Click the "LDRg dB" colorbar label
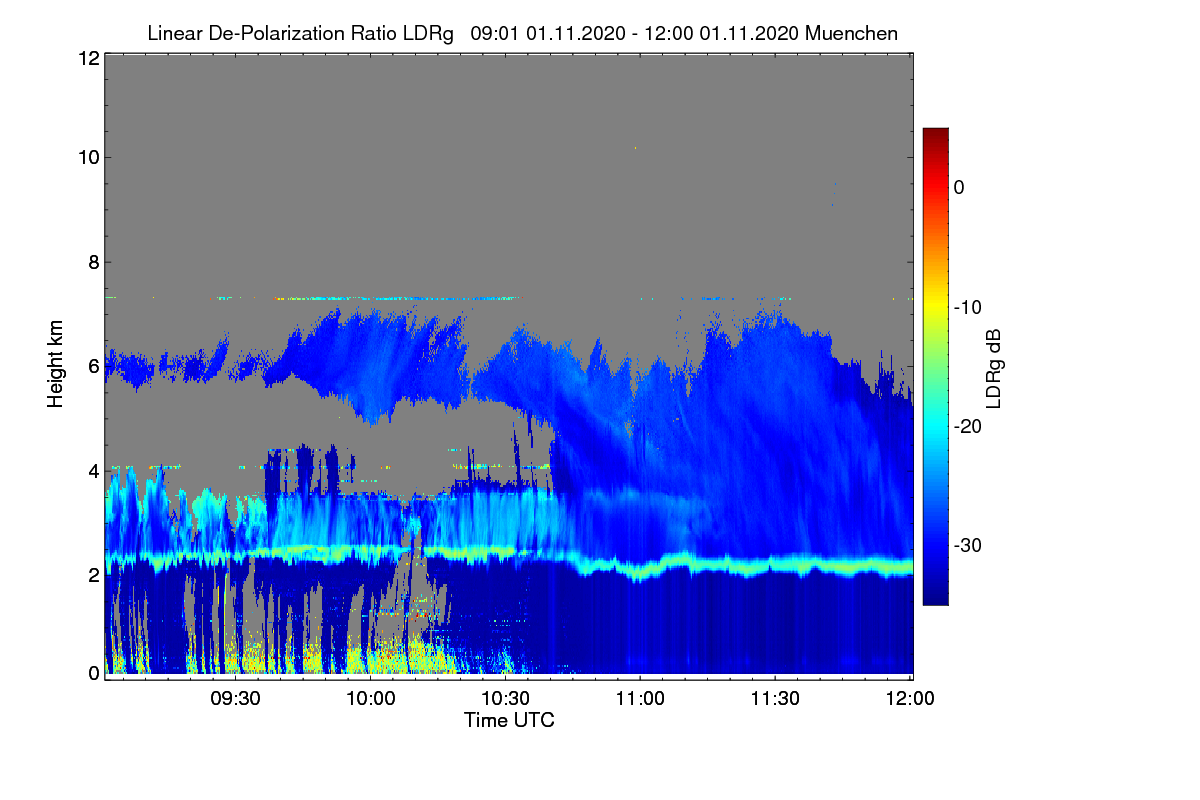 pos(994,367)
